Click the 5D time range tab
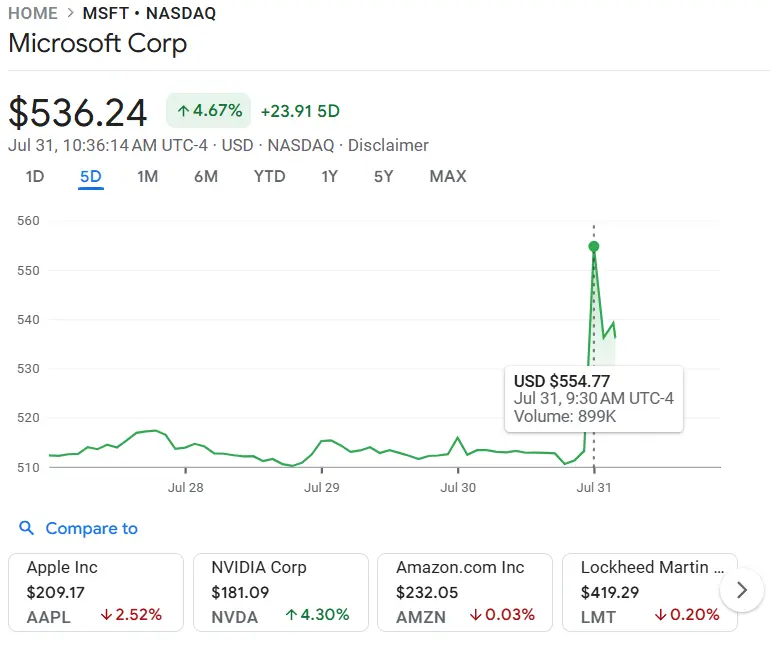Viewport: 770px width, 645px height. [x=91, y=177]
